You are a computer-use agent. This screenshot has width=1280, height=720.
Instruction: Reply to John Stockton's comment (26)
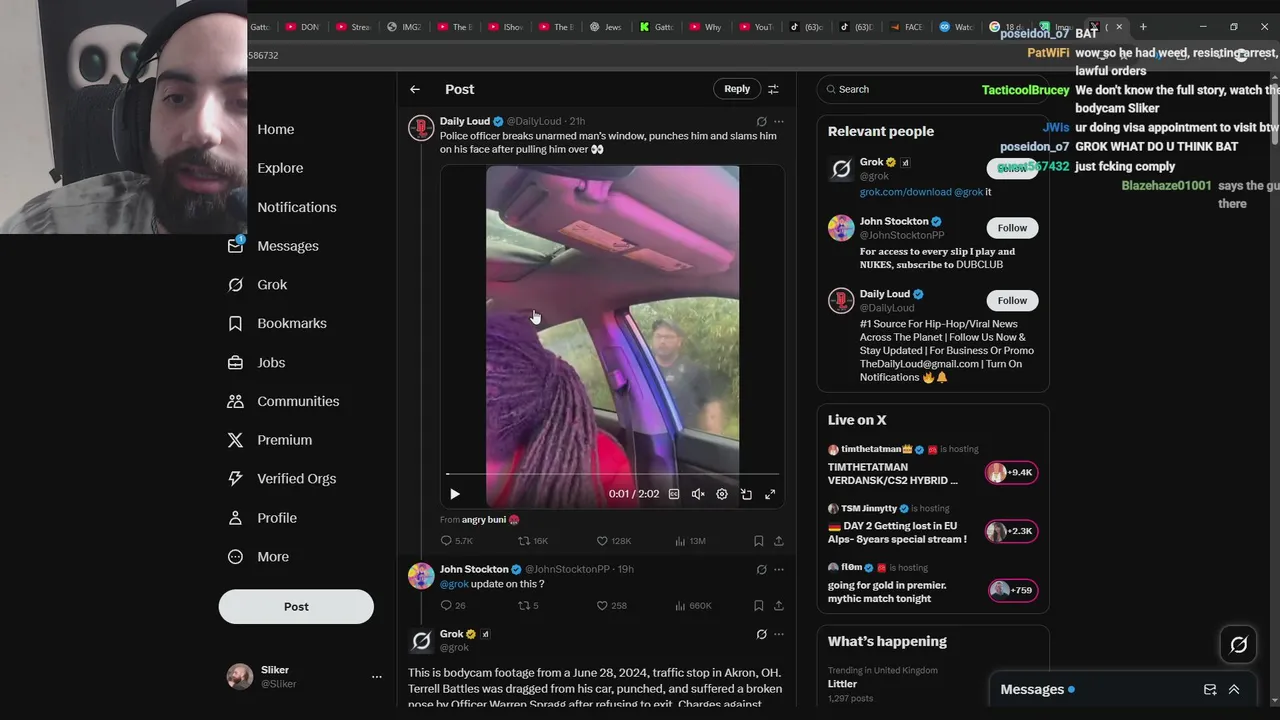[x=453, y=605]
